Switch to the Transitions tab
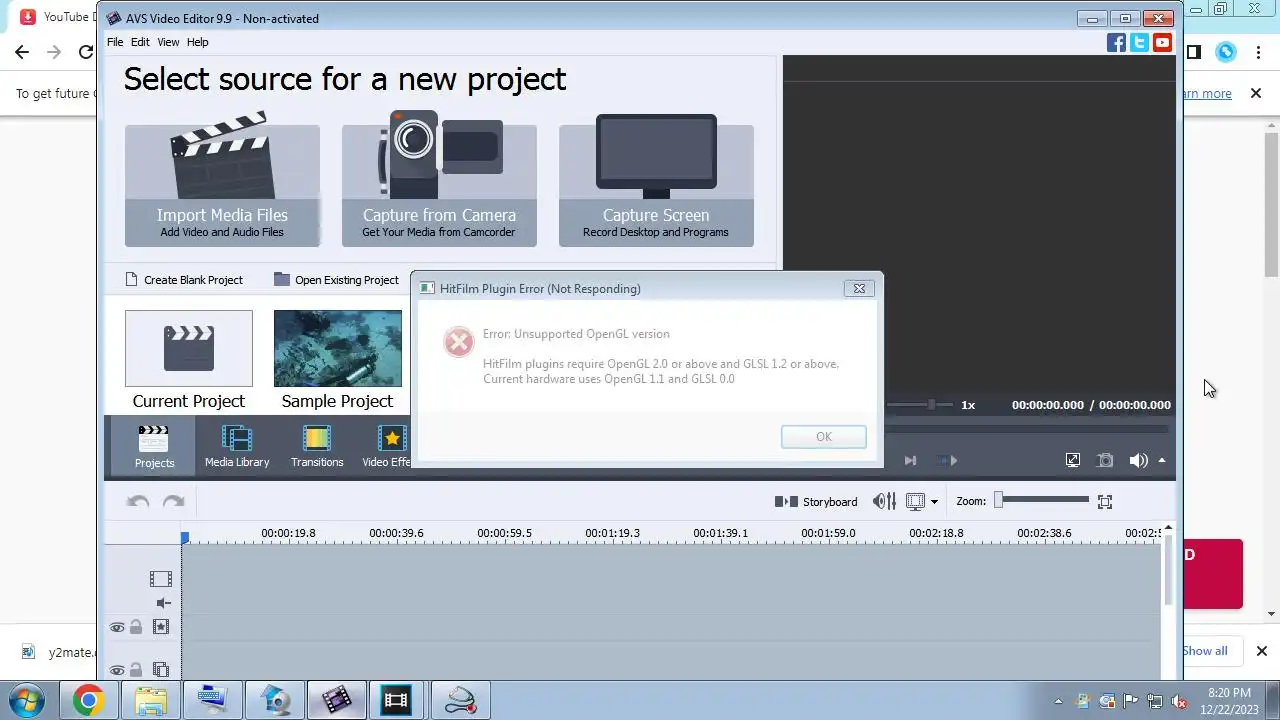Image resolution: width=1280 pixels, height=720 pixels. (317, 446)
